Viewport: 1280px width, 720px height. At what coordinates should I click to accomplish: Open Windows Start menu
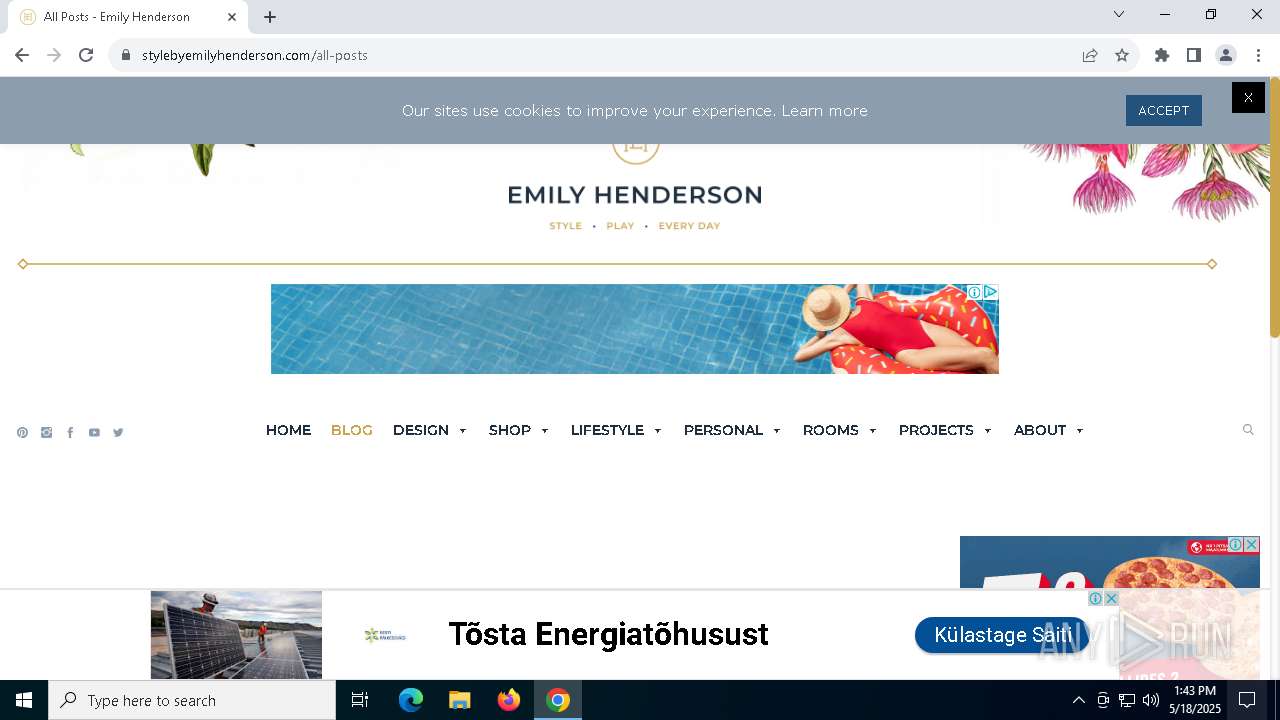click(24, 700)
